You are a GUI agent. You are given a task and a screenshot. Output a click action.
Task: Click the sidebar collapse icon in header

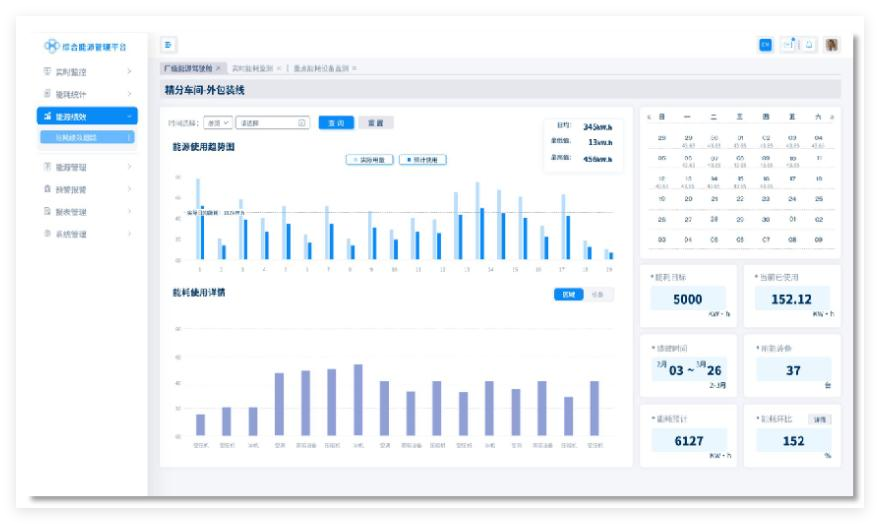(x=168, y=45)
